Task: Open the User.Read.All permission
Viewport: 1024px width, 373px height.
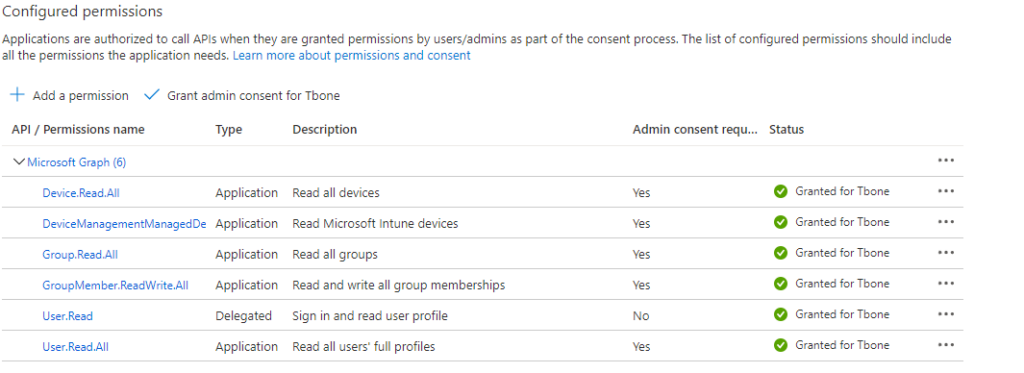Action: tap(76, 346)
